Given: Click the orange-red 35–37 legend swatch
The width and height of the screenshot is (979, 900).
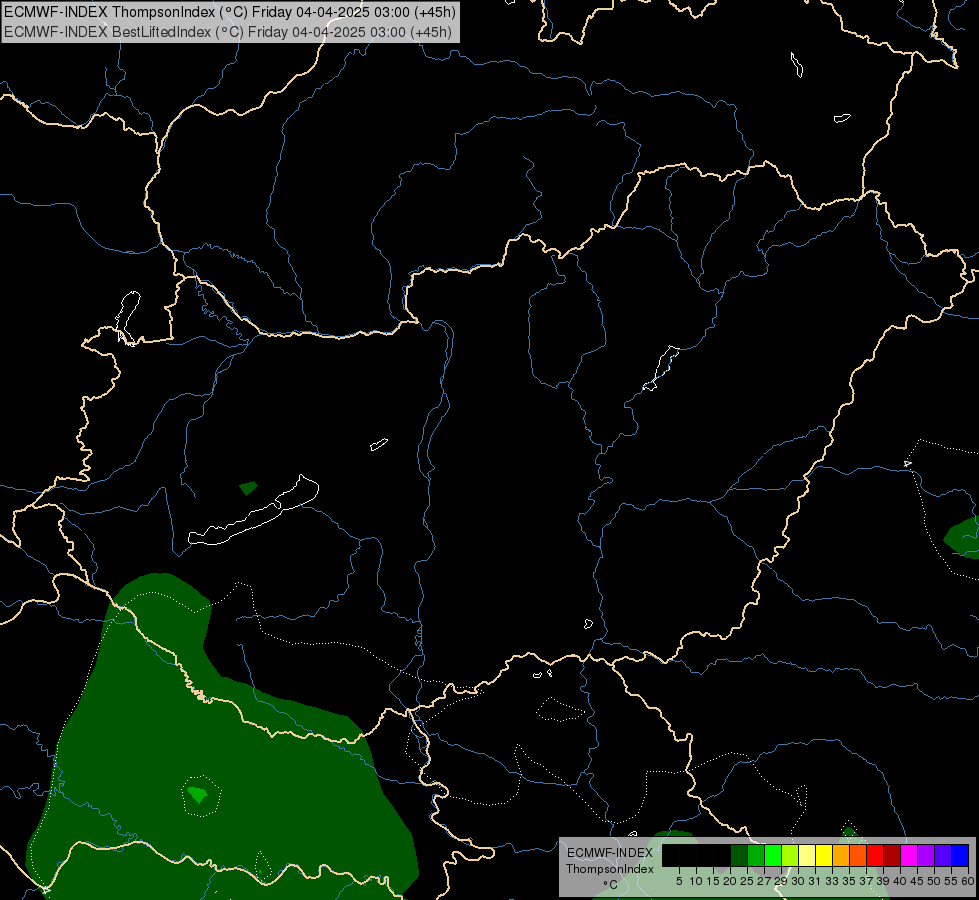Looking at the screenshot, I should [x=858, y=855].
